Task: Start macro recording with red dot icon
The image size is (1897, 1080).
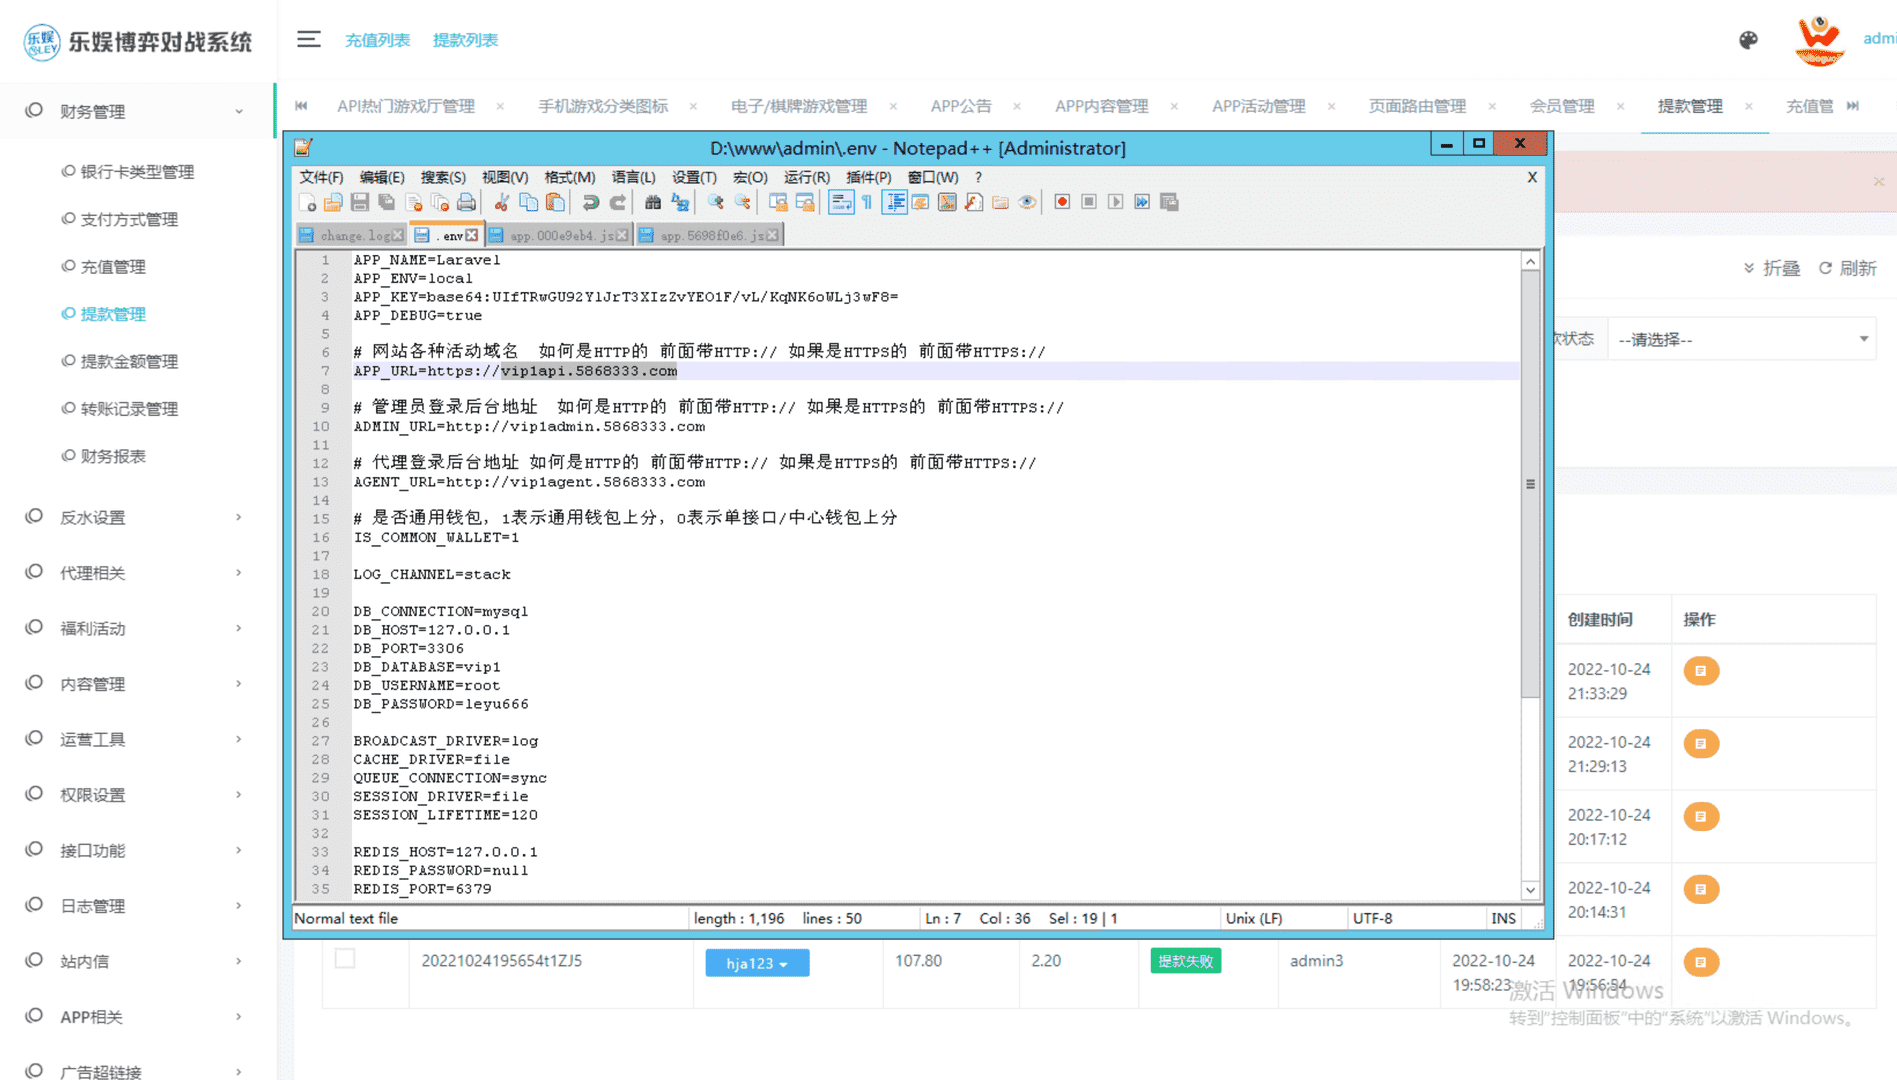Action: tap(1062, 203)
